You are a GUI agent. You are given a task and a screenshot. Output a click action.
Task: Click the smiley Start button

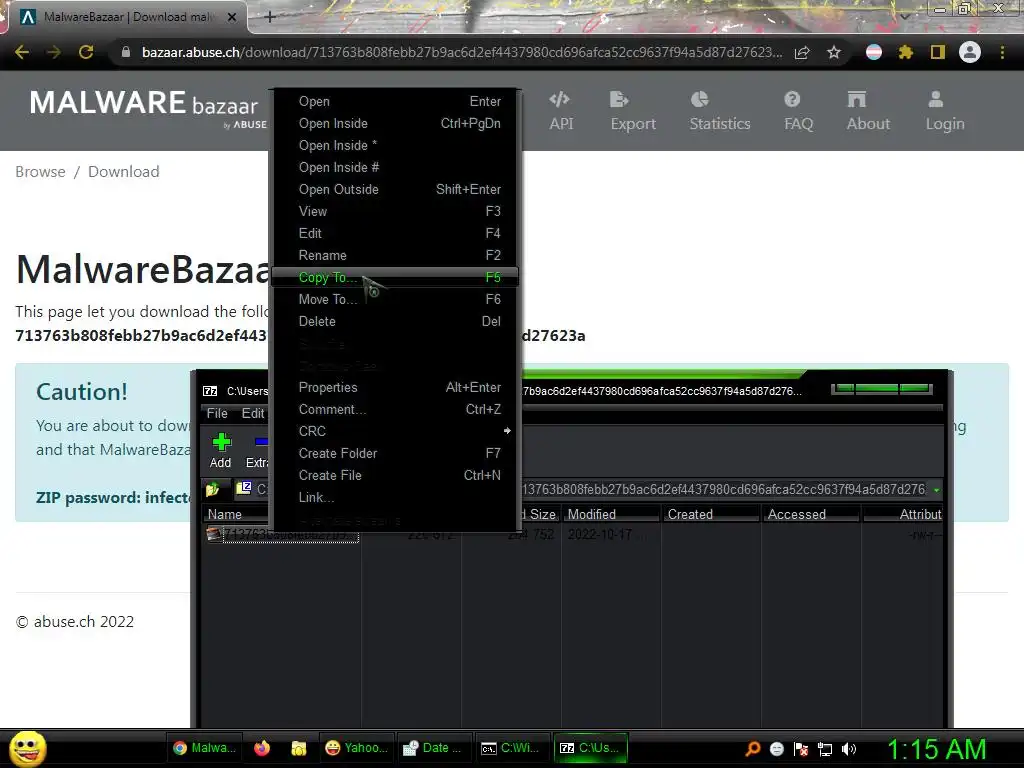27,748
